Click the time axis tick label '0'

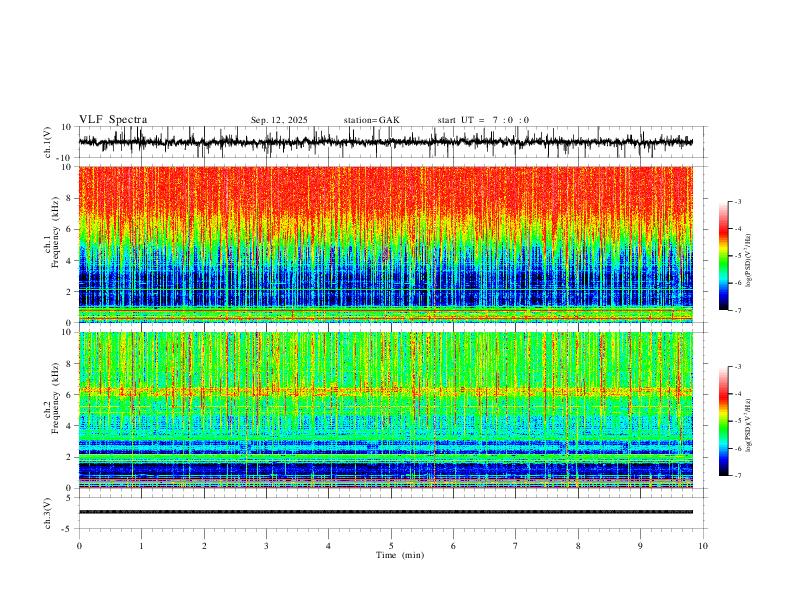pyautogui.click(x=79, y=546)
